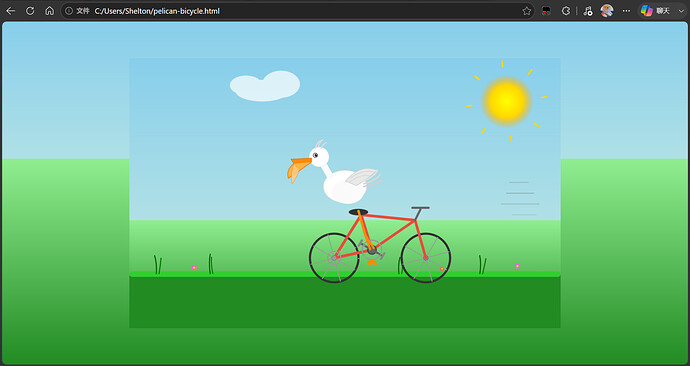Click the white cloud in the sky
Image resolution: width=690 pixels, height=366 pixels.
[265, 86]
